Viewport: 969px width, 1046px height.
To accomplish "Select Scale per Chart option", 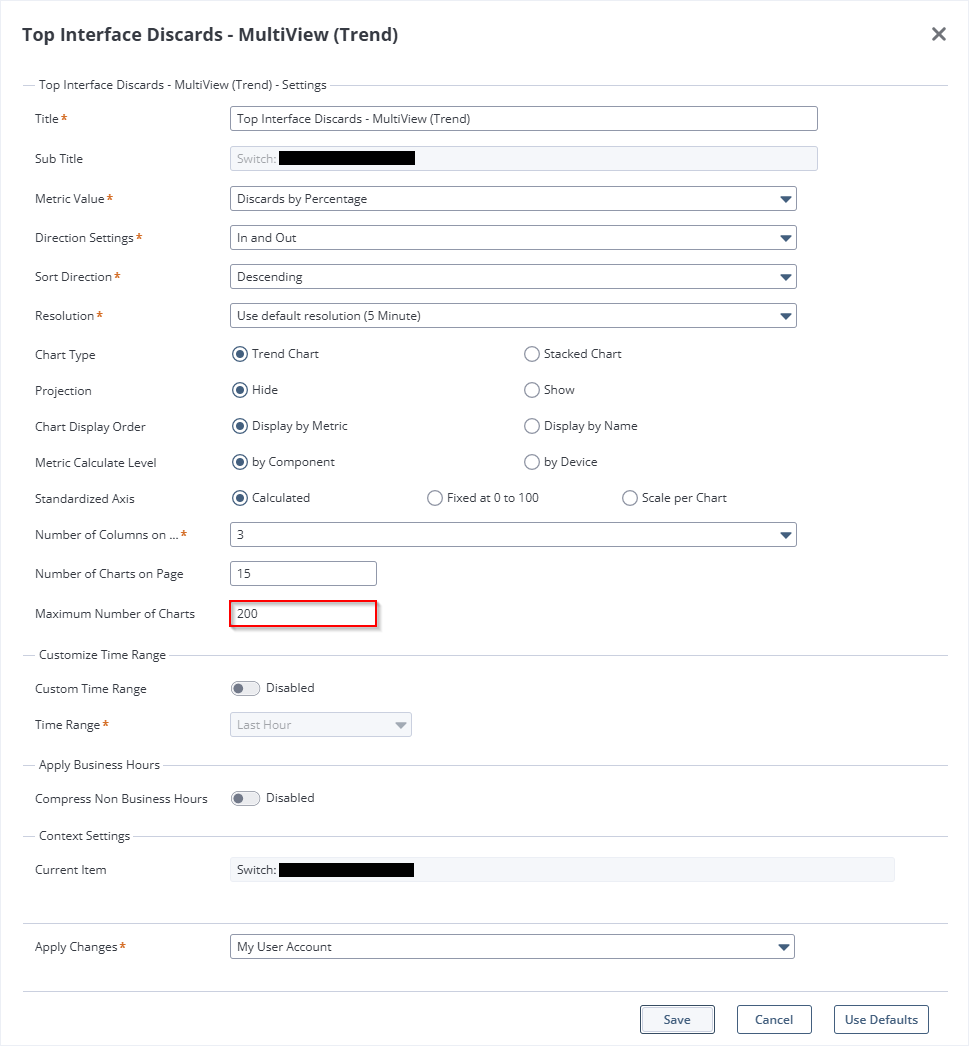I will (x=630, y=498).
